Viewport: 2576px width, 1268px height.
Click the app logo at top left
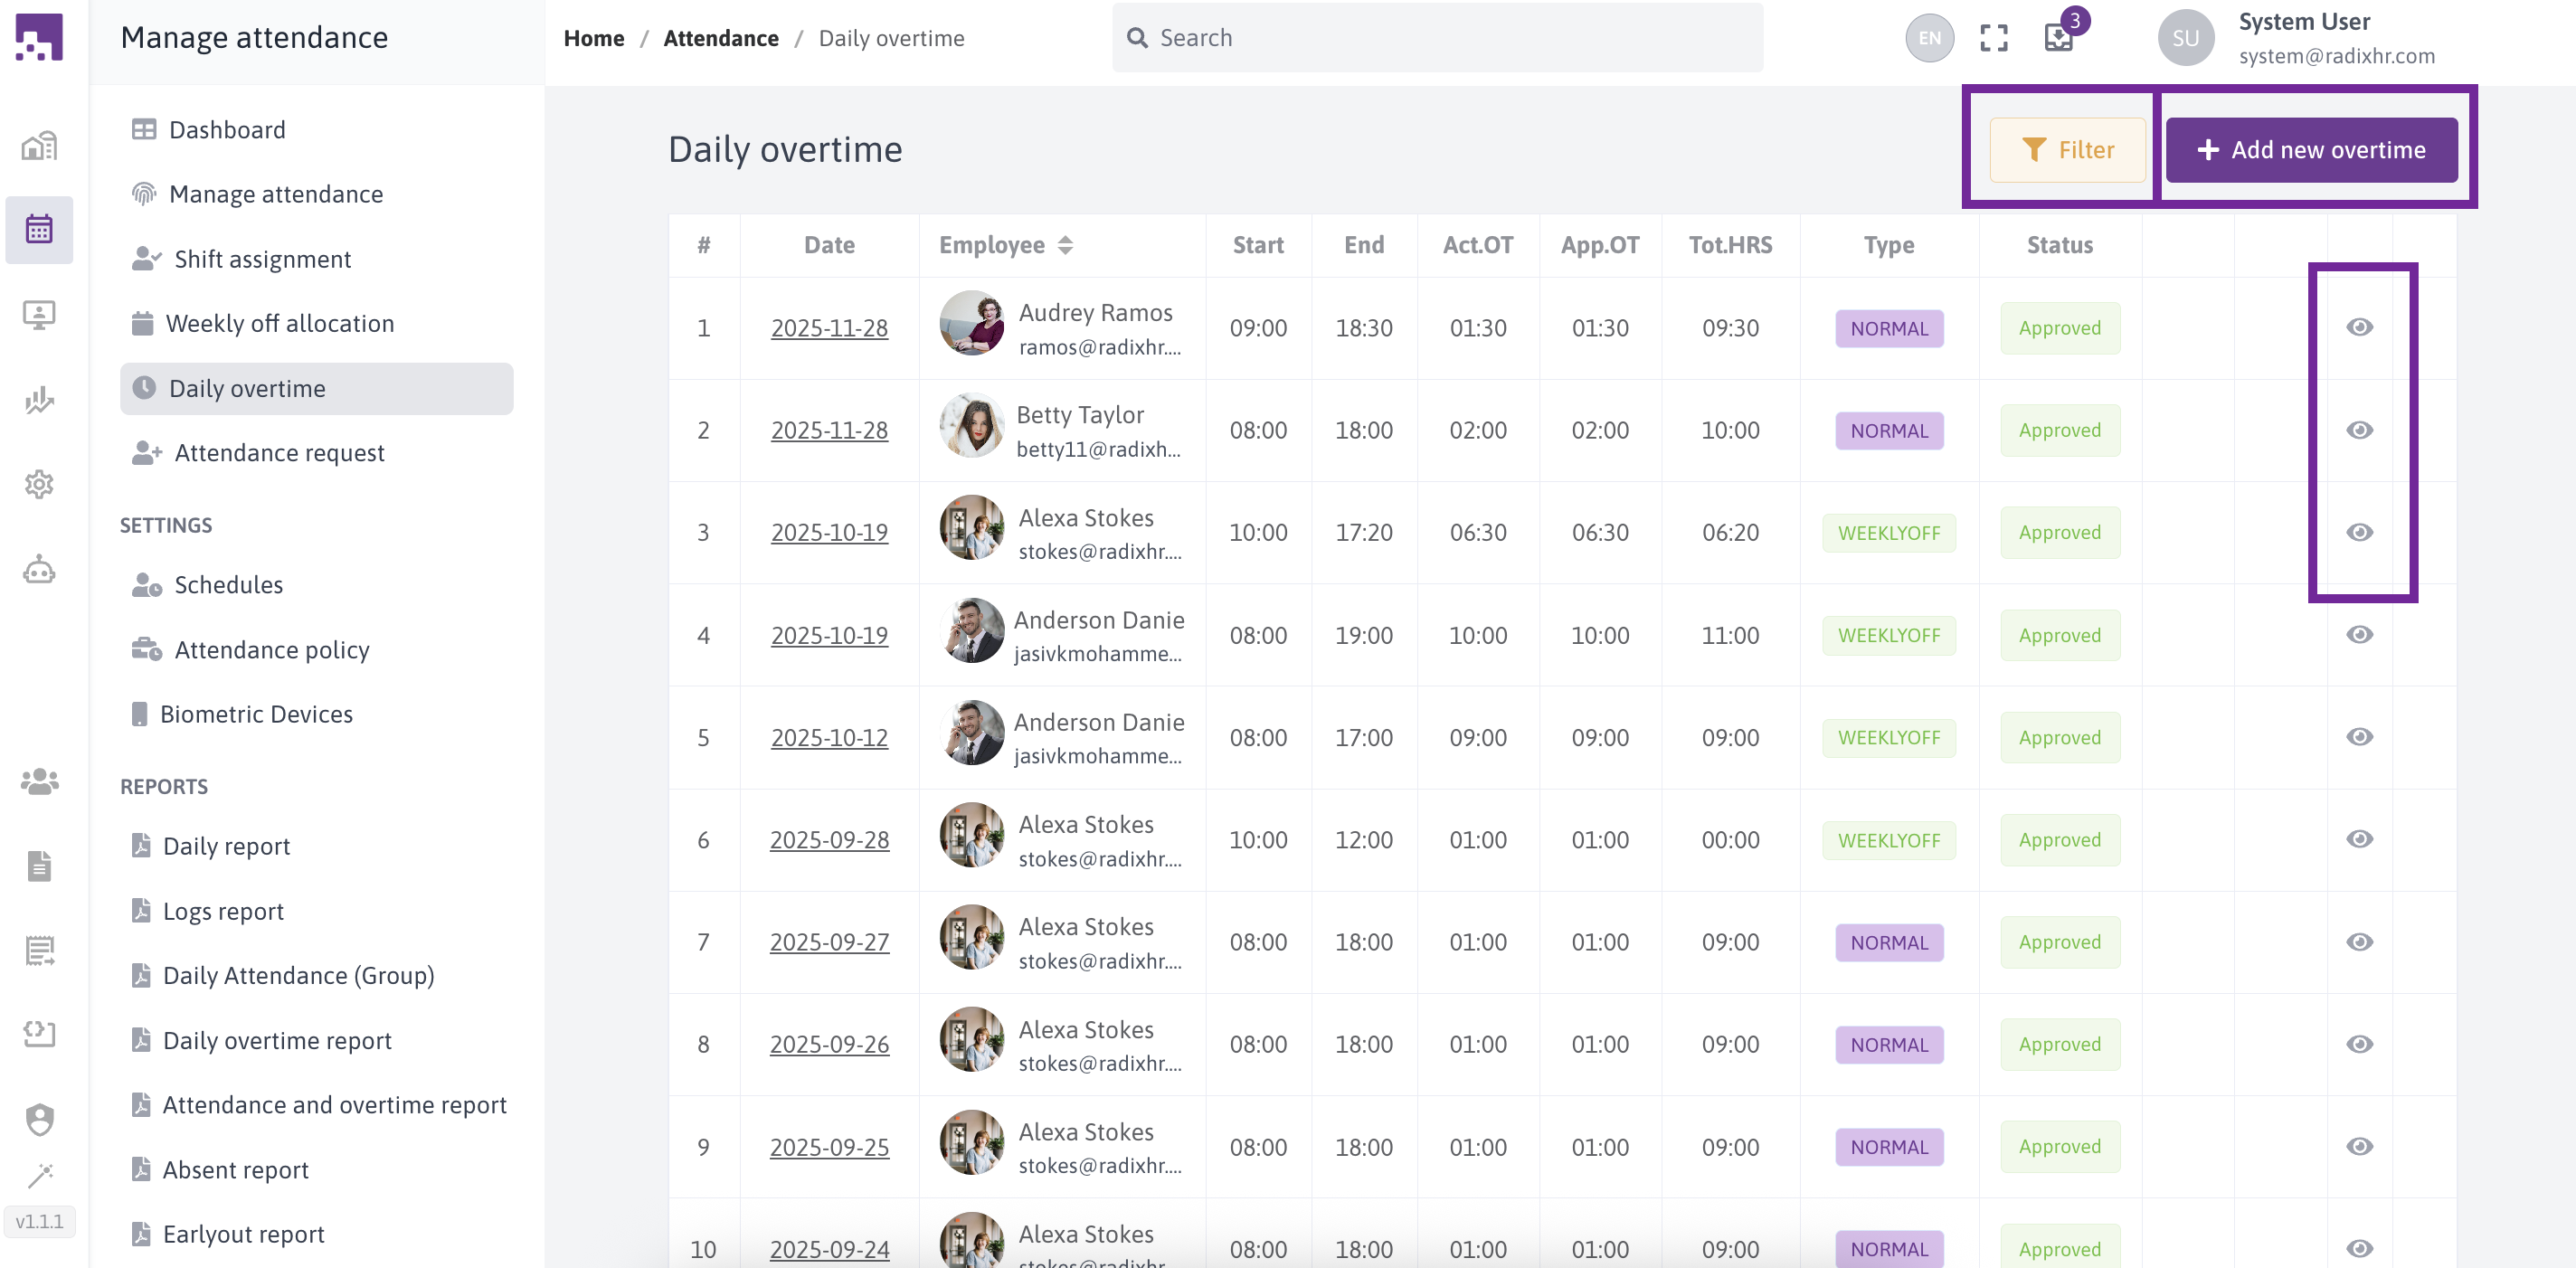click(39, 37)
